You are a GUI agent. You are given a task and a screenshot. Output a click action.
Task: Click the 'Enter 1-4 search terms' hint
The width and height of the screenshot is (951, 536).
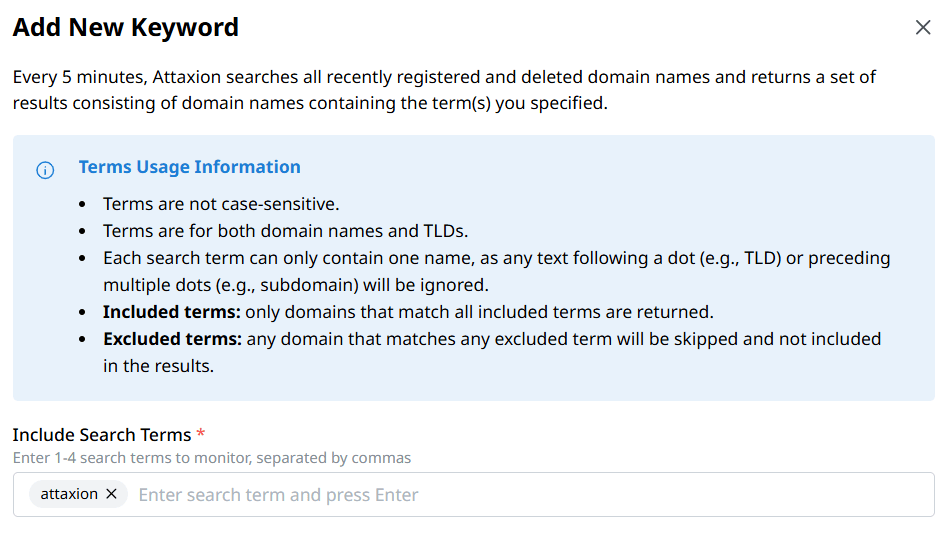(211, 458)
